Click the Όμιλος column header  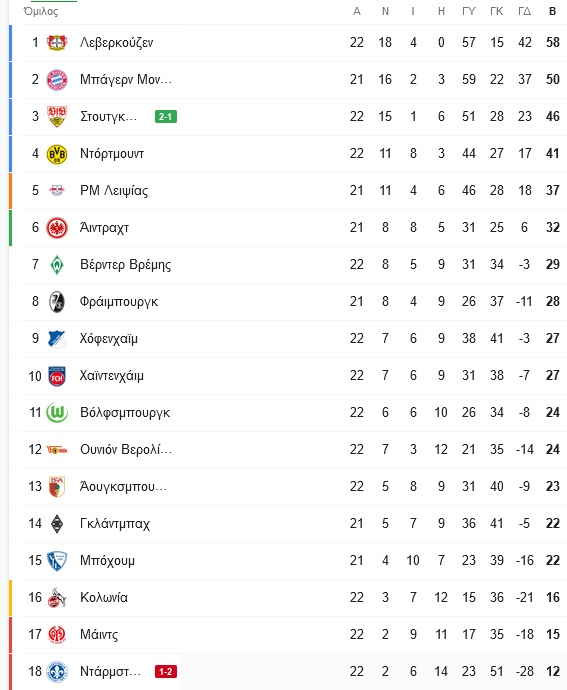click(x=40, y=11)
